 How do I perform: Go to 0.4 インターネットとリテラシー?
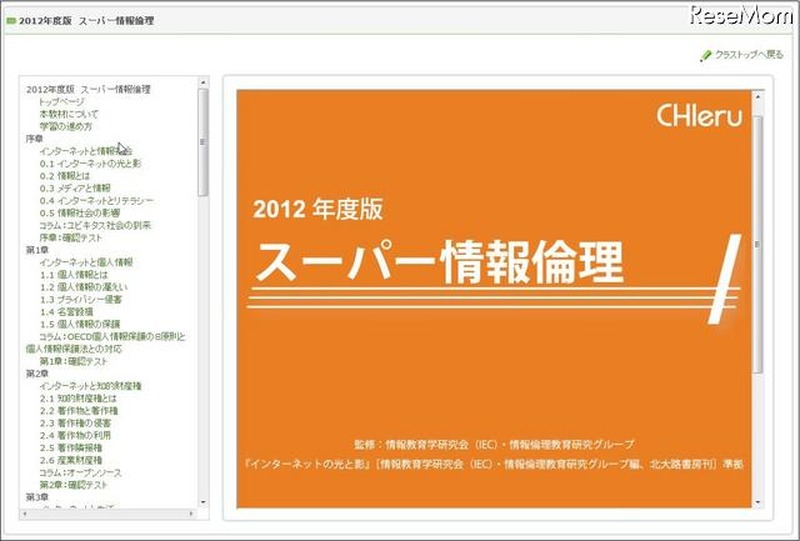pyautogui.click(x=96, y=201)
